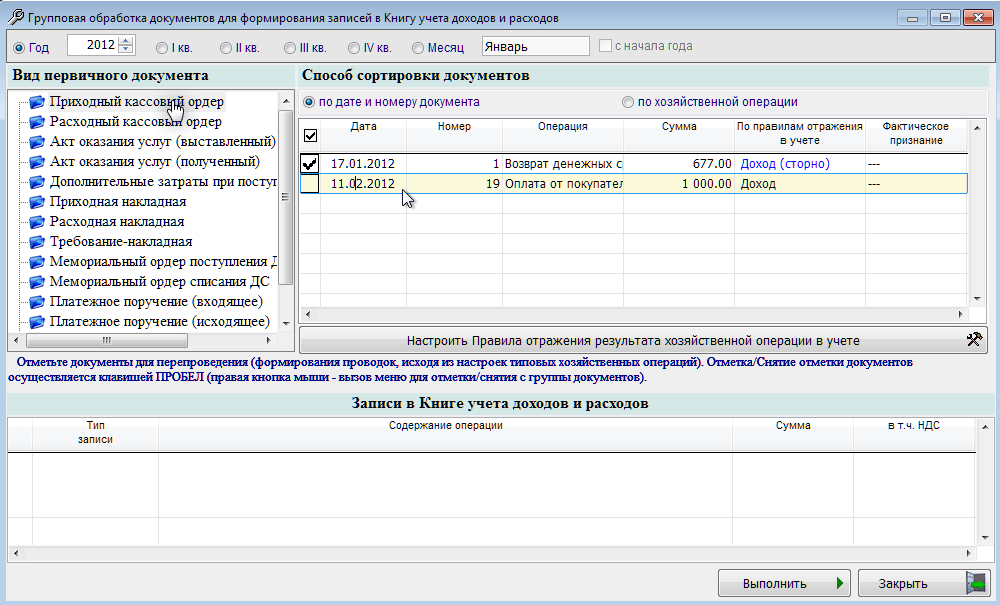Click folder icon beside Акт оказания услуг (полученный)
Viewport: 1000px width, 605px height.
click(x=37, y=162)
